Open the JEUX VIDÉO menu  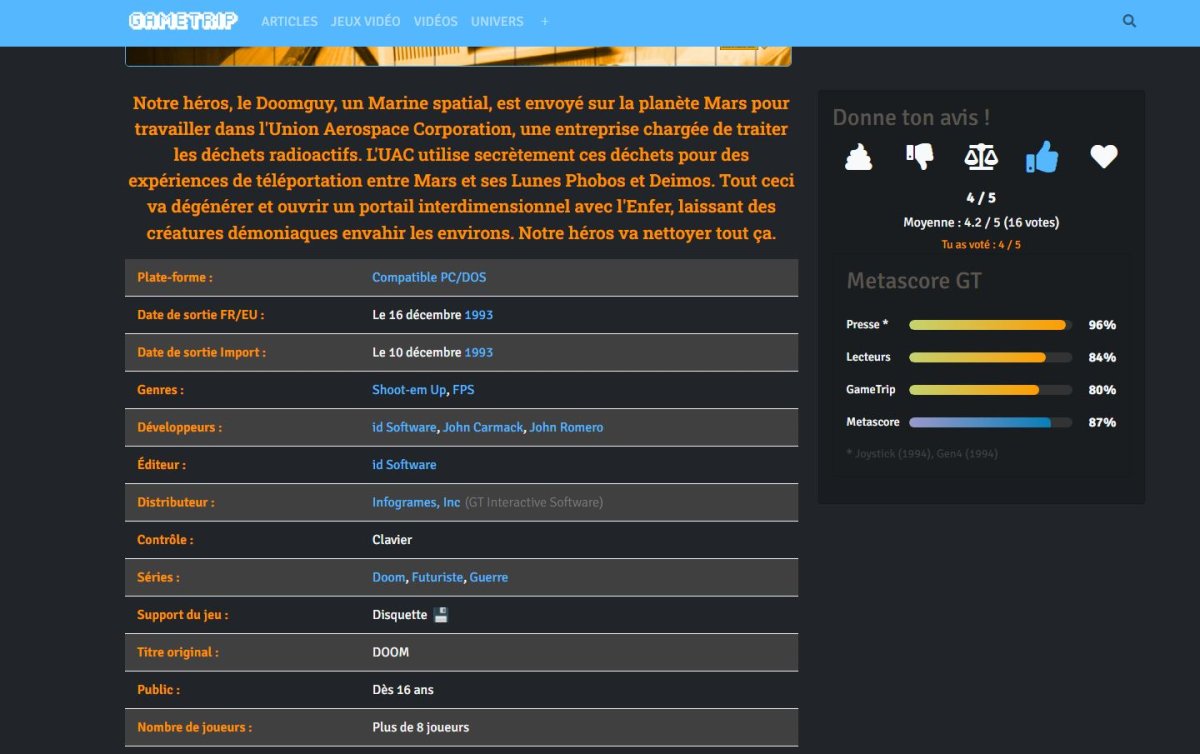365,21
